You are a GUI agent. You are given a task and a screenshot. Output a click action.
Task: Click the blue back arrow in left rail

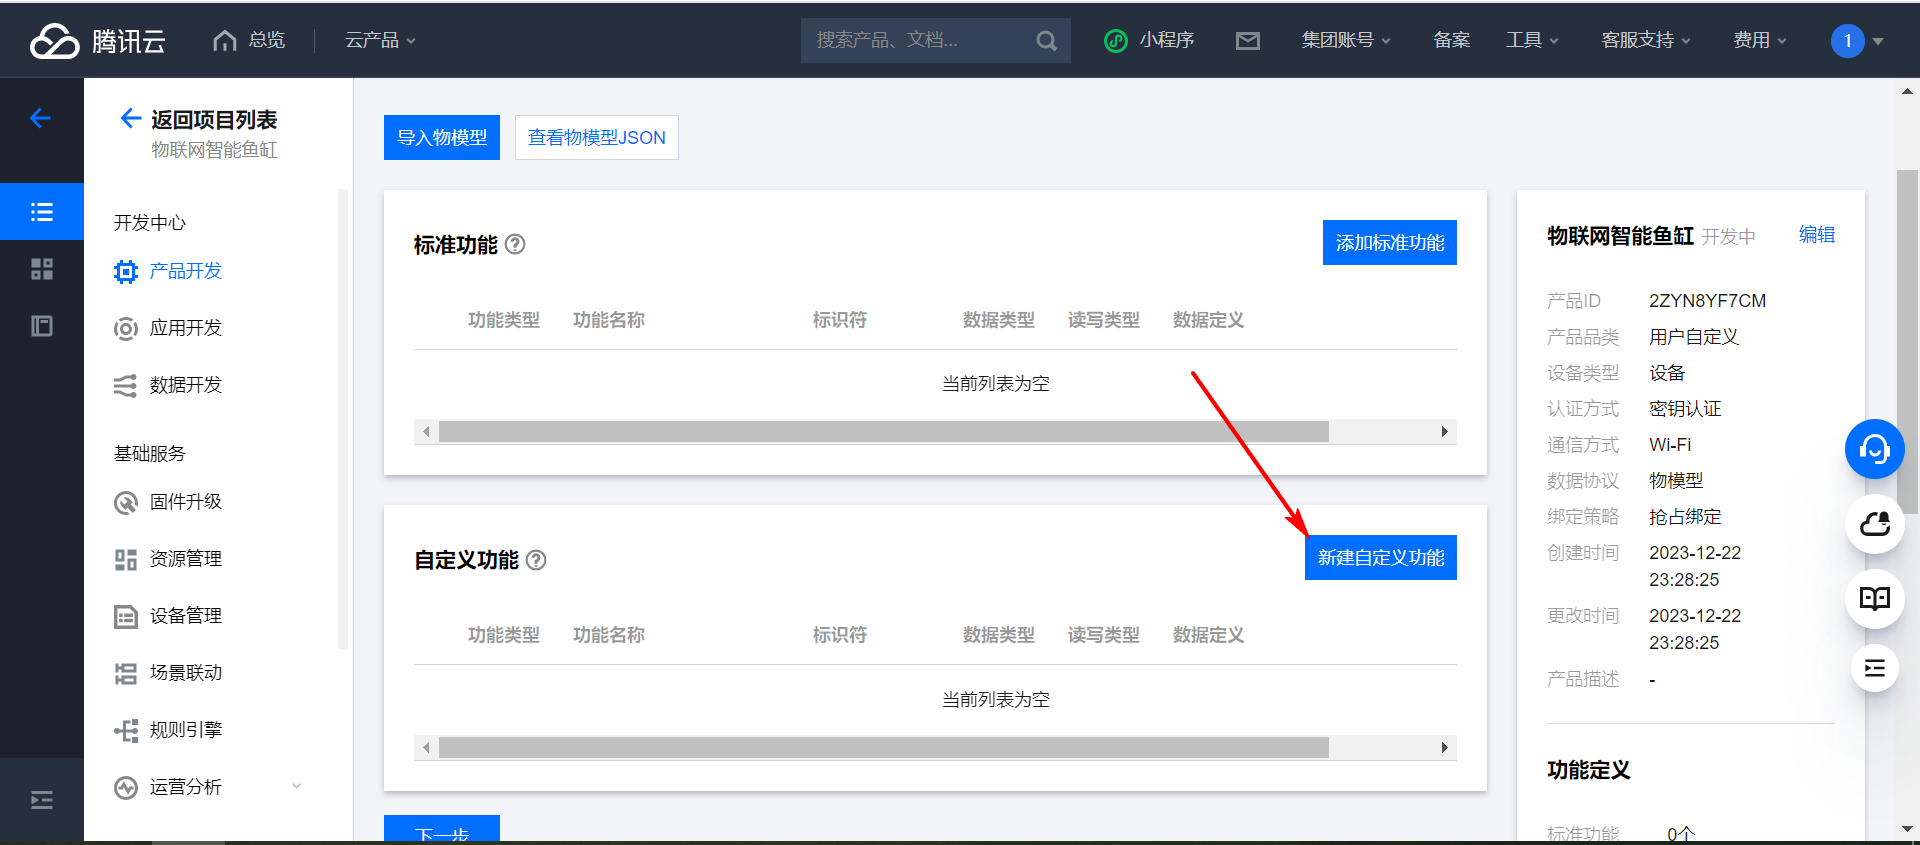click(x=41, y=118)
